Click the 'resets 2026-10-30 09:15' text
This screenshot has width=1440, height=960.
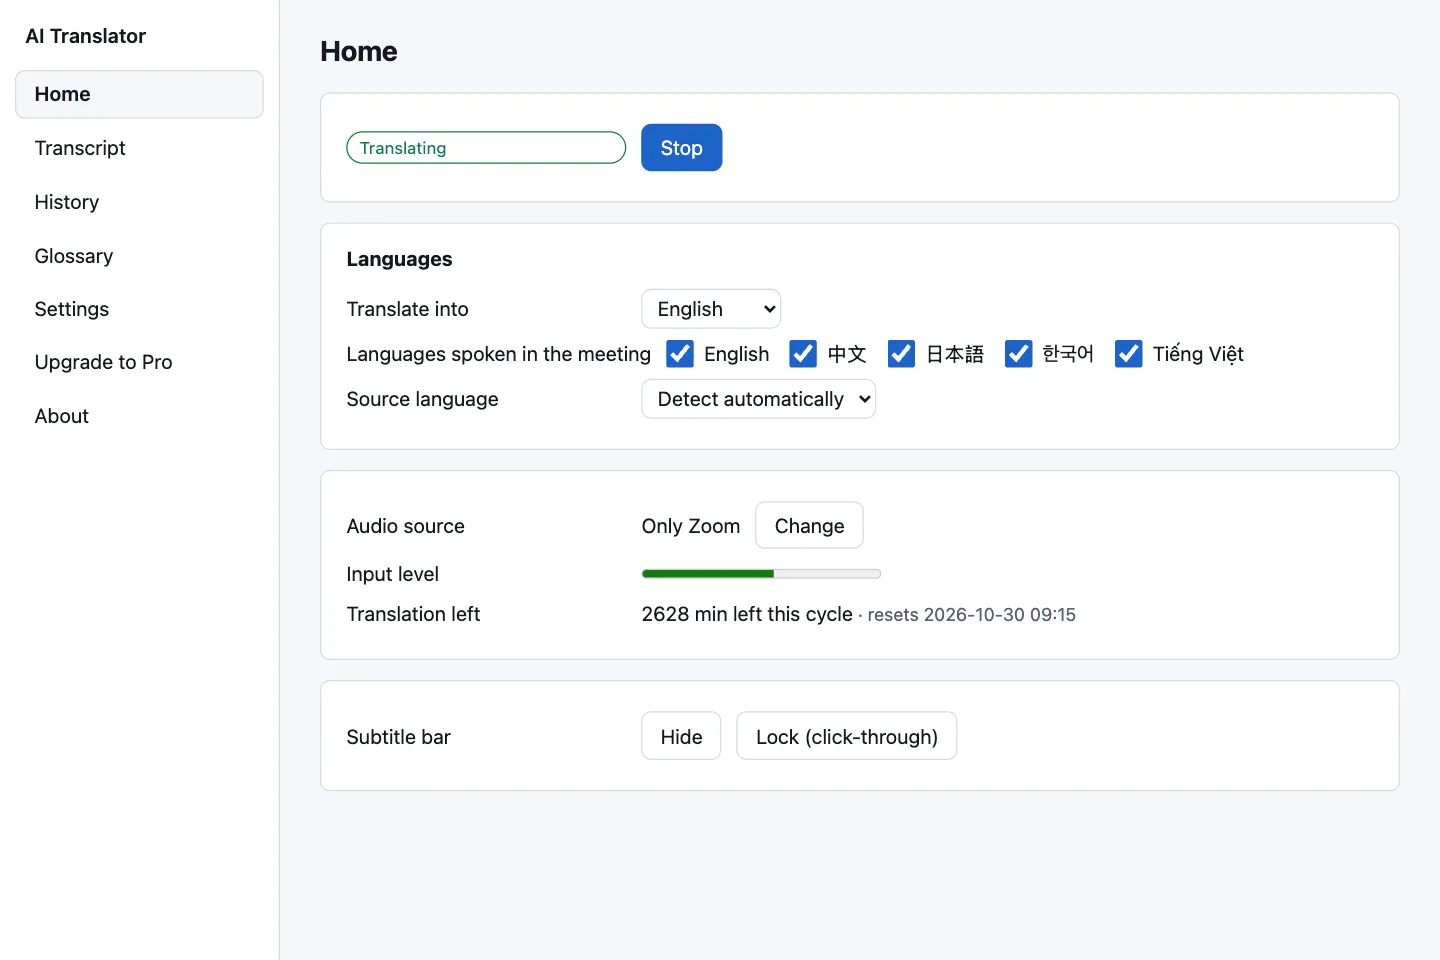pyautogui.click(x=972, y=615)
